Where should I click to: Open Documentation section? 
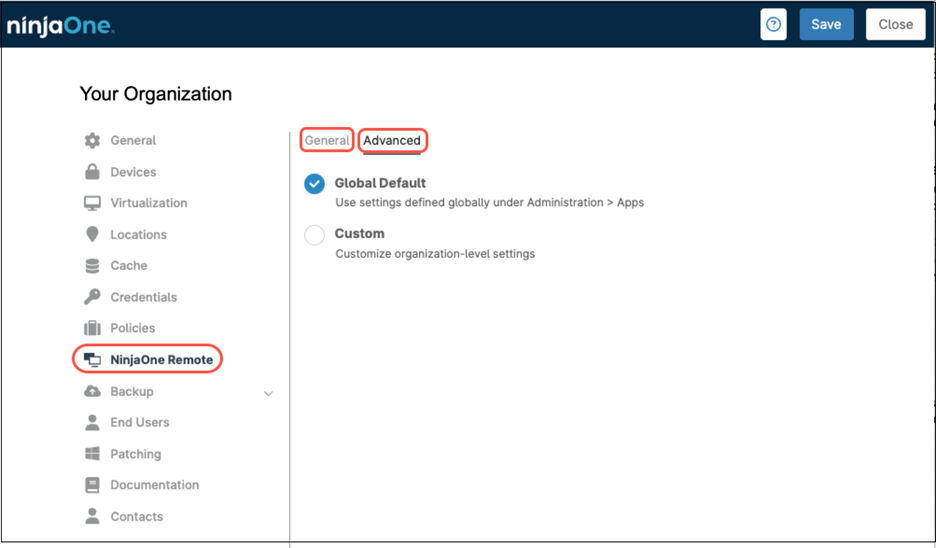(x=155, y=485)
